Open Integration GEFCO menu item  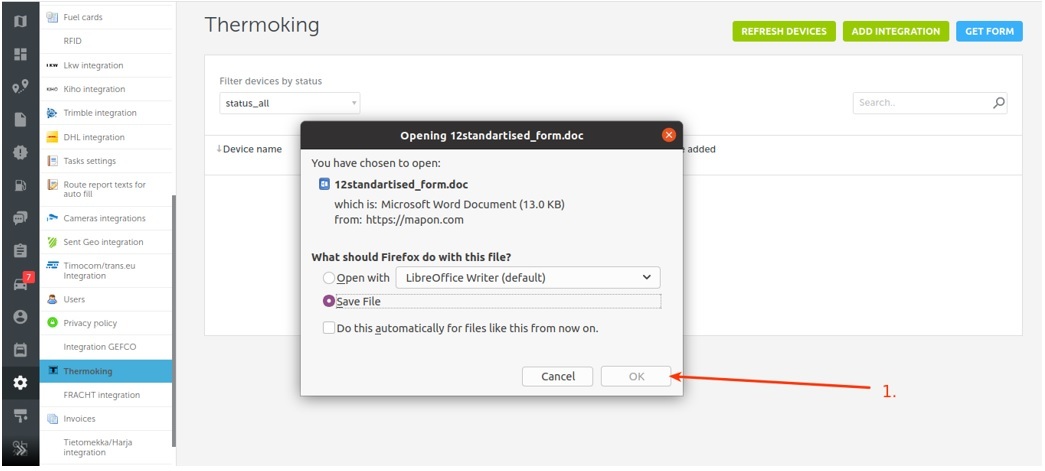click(x=107, y=347)
